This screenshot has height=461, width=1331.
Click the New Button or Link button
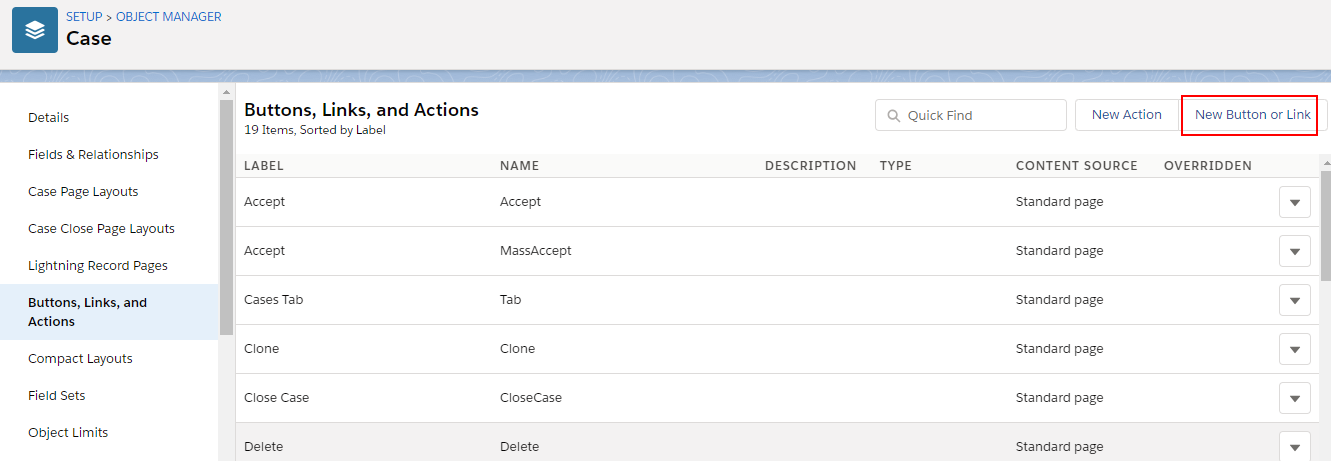(1253, 115)
